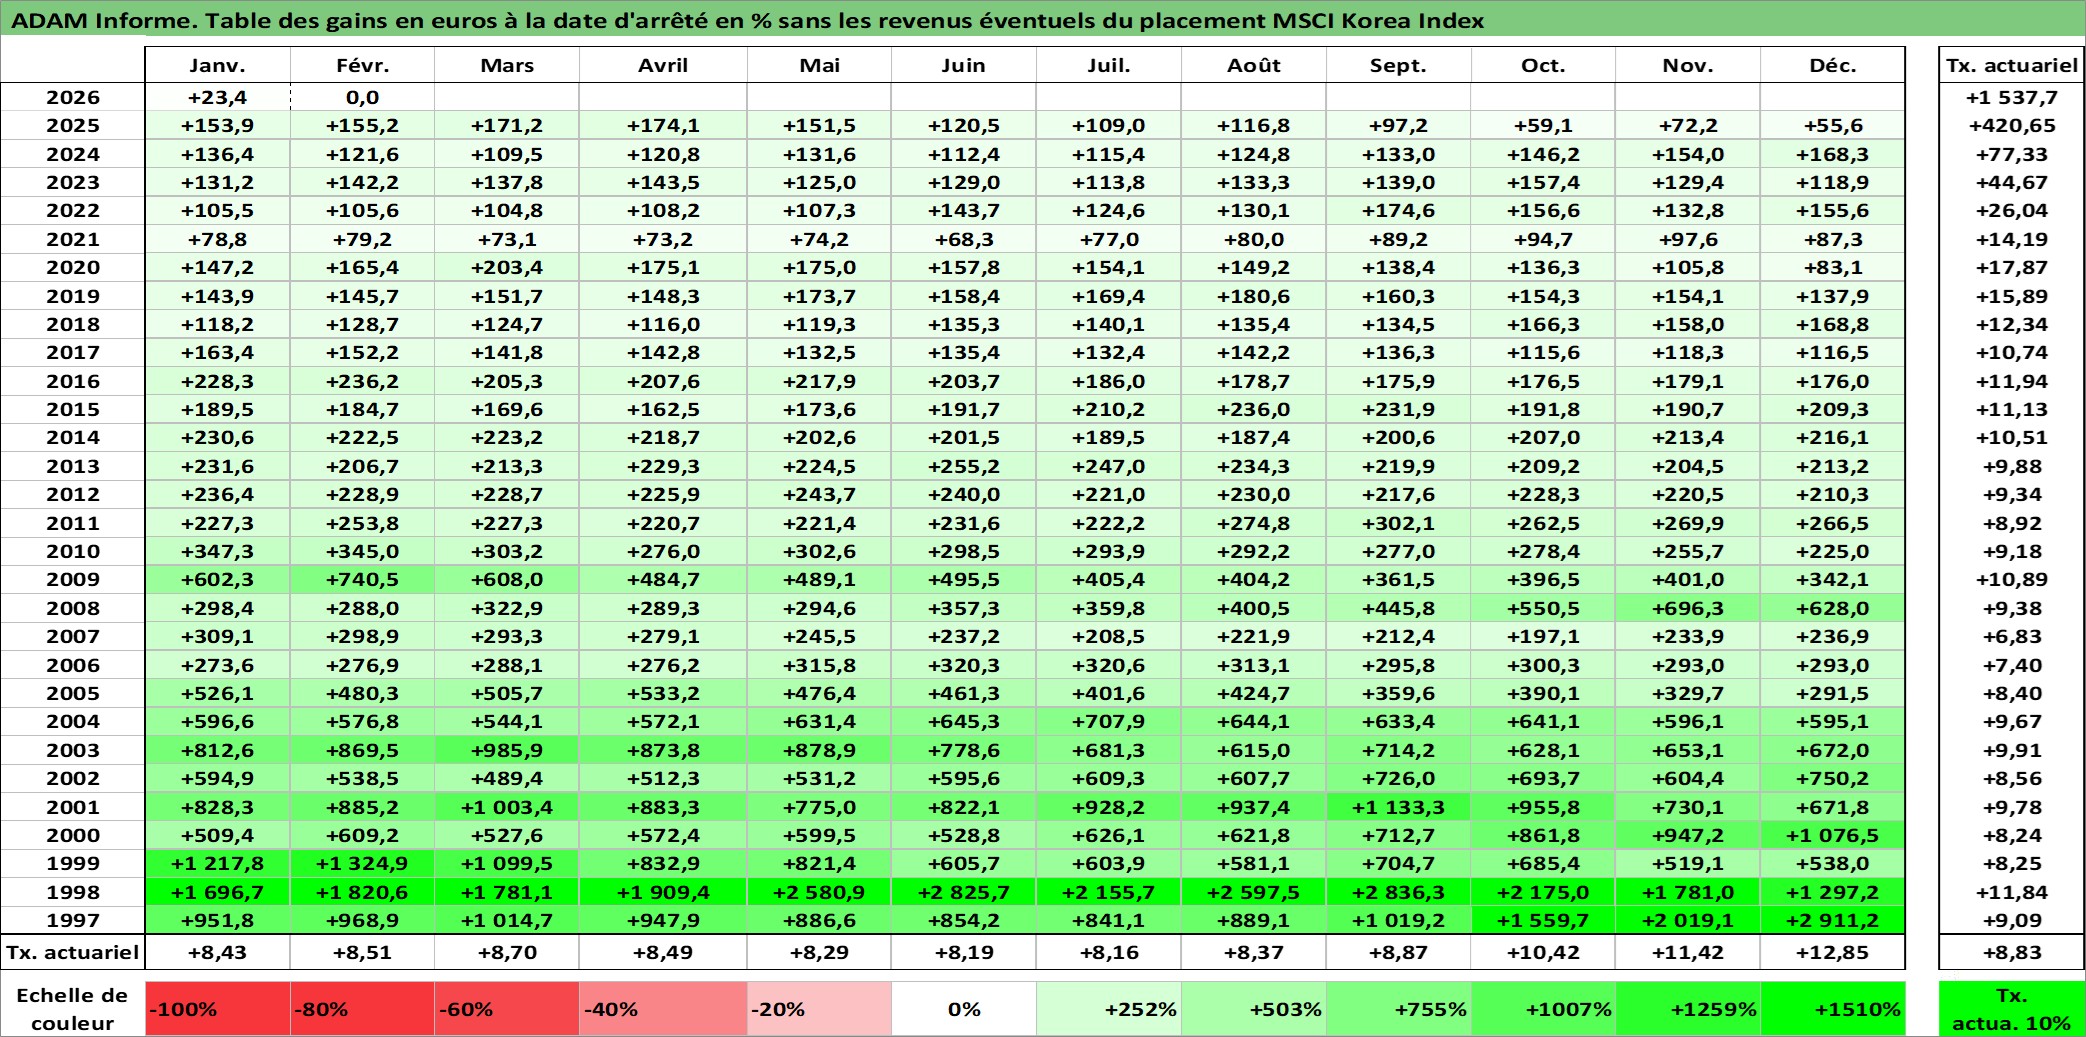Click the +533,2 cell in 2005
Screen dimensions: 2086x1037
(663, 693)
